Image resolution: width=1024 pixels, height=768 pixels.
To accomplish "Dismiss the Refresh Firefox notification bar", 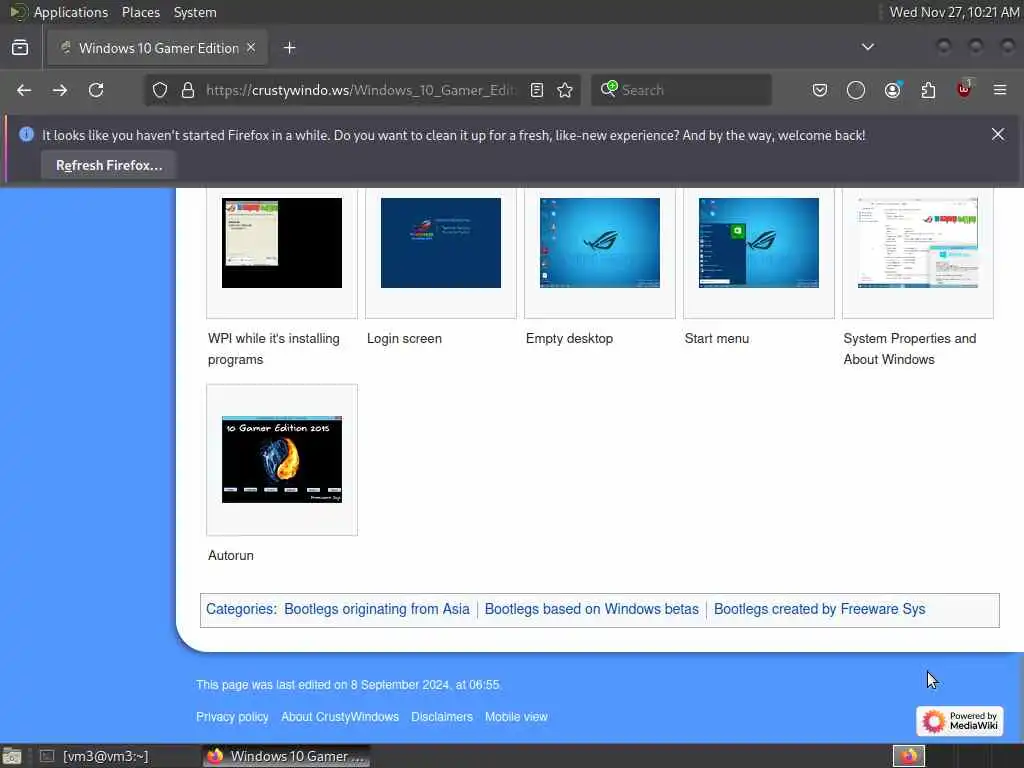I will [x=998, y=135].
